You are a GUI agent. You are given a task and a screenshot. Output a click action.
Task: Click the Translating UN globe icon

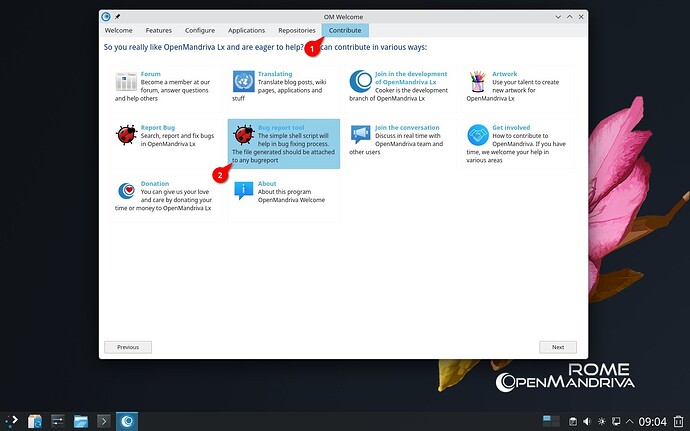(244, 81)
